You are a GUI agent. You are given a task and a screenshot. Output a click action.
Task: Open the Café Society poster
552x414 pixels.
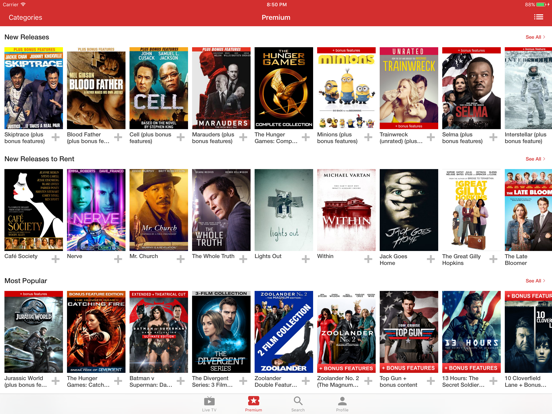[x=33, y=210]
